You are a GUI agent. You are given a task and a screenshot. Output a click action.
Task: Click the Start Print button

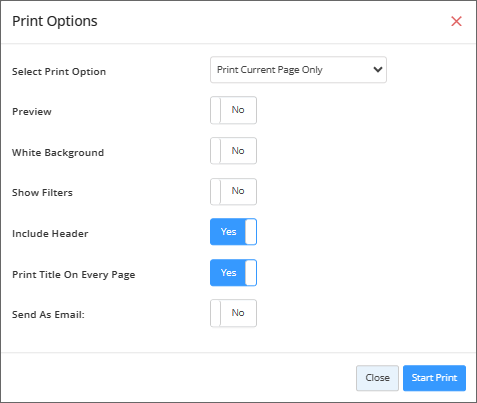pyautogui.click(x=434, y=378)
